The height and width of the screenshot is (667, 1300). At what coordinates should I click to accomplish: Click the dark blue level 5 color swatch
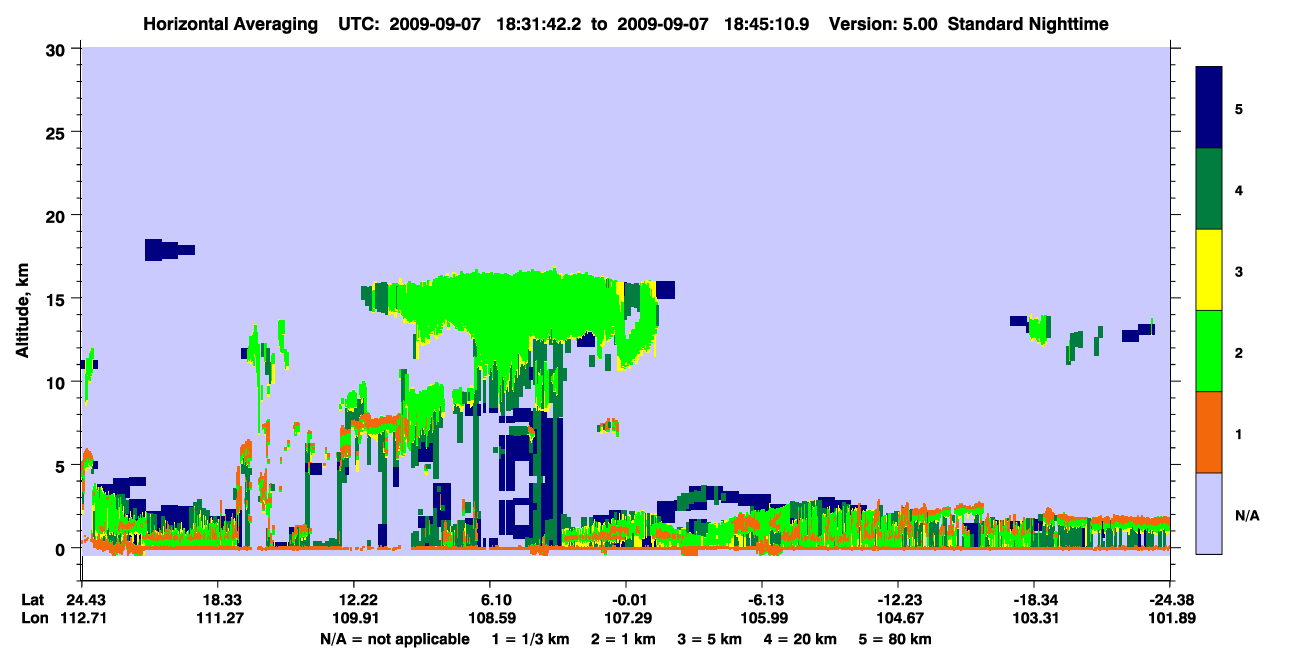click(x=1209, y=108)
